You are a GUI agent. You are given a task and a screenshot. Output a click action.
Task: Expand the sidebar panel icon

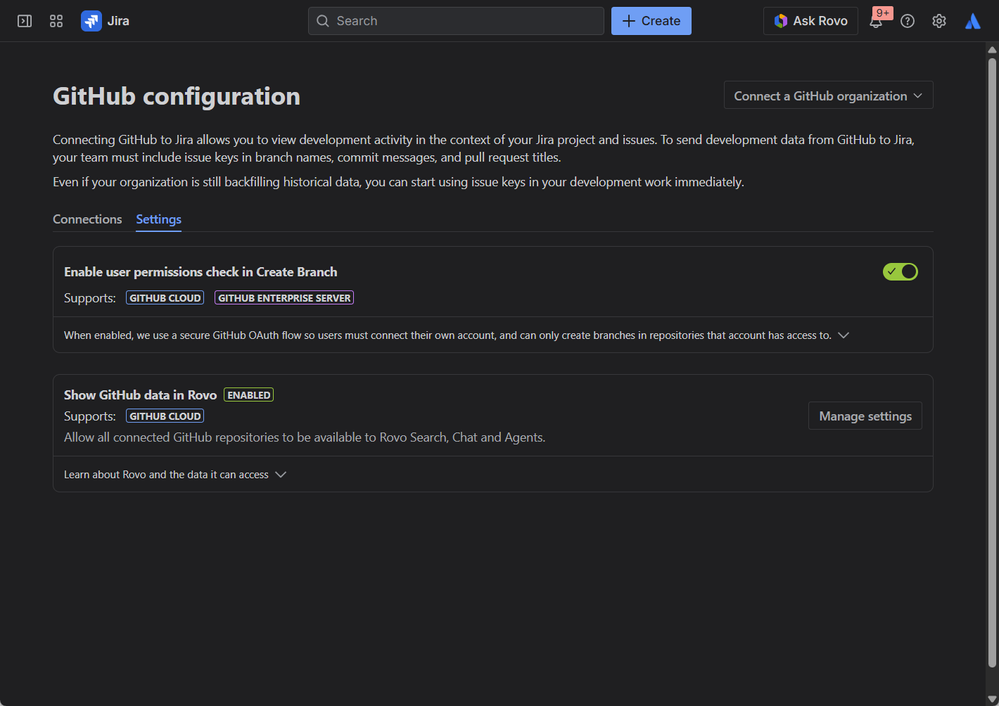pos(24,21)
